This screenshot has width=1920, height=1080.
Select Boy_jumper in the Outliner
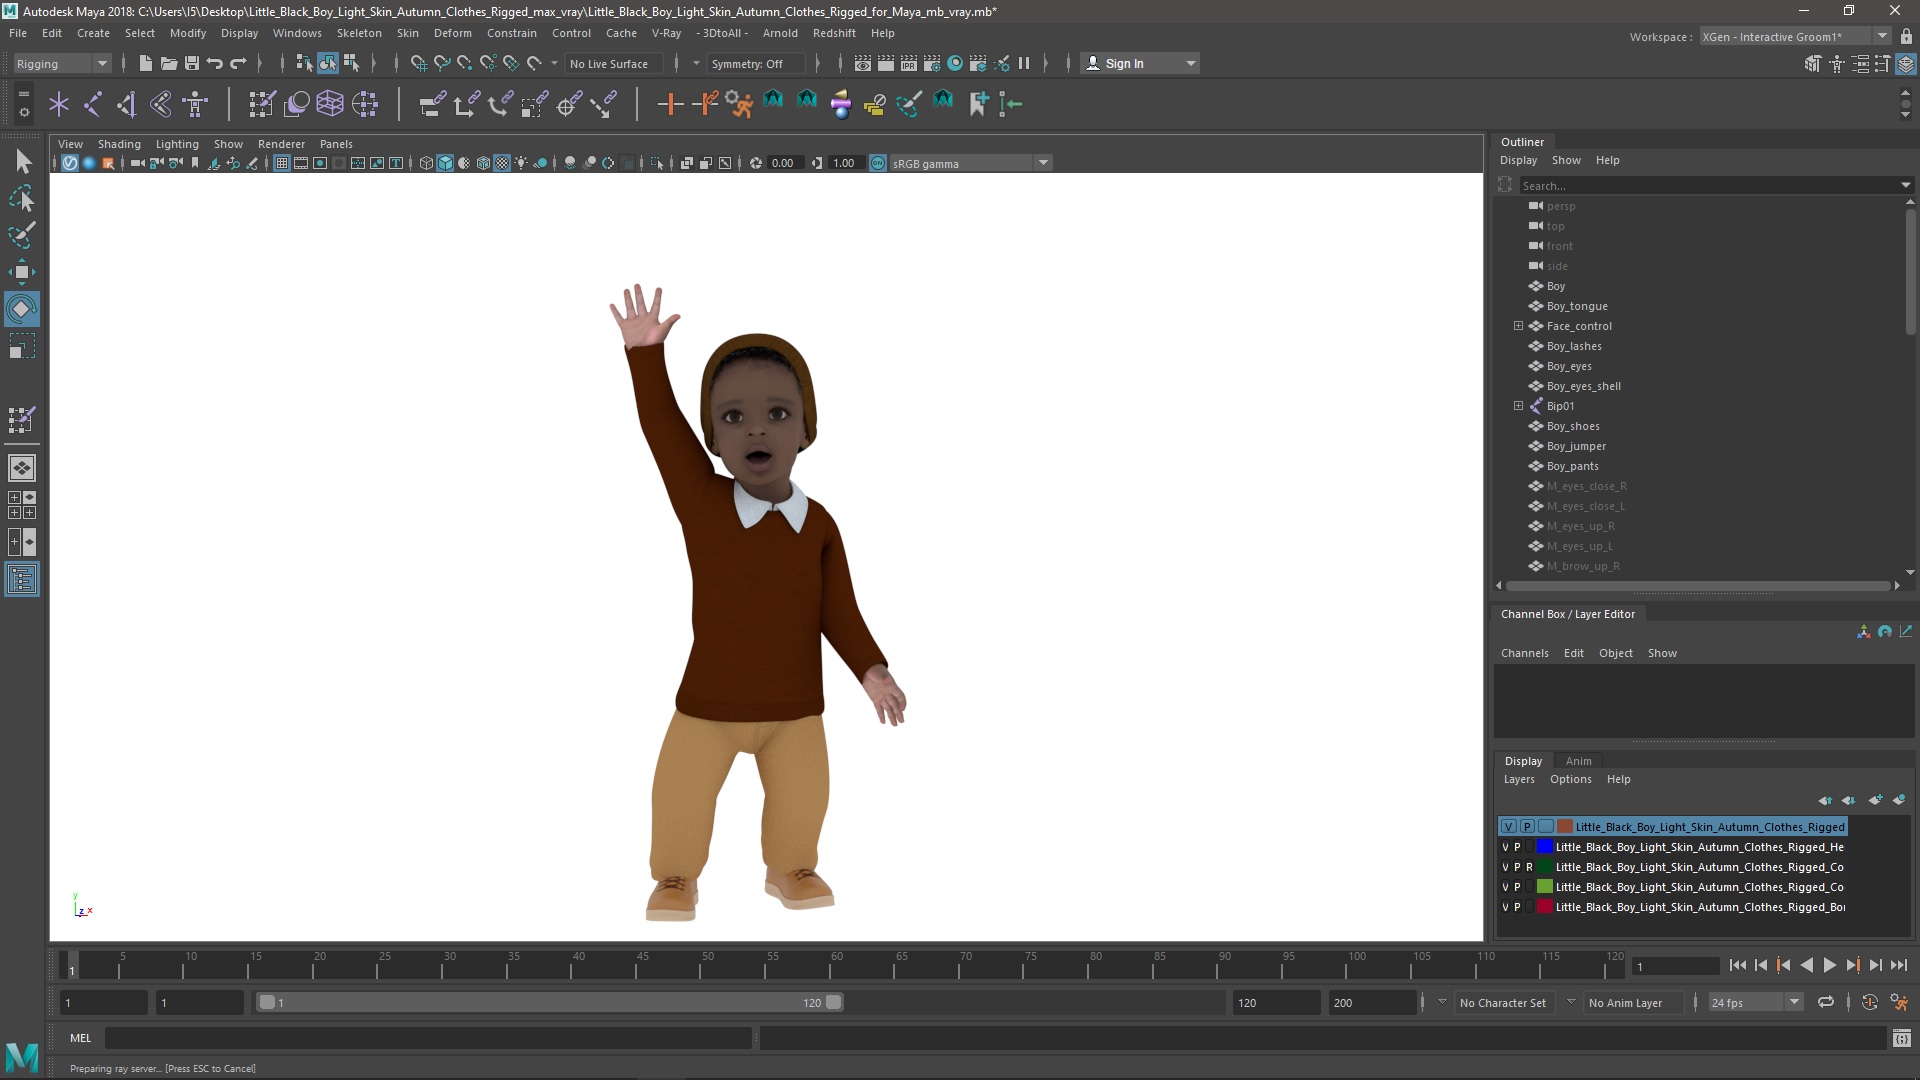tap(1576, 446)
